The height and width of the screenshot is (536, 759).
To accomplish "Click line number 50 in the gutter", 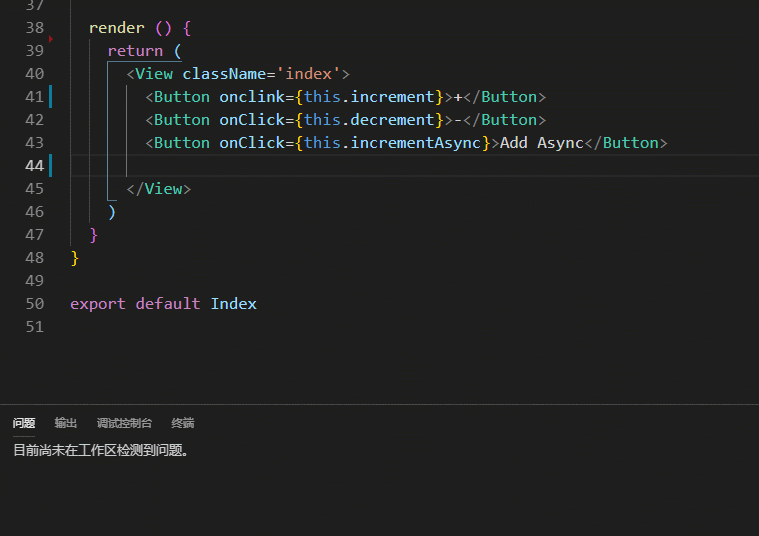I will point(34,304).
